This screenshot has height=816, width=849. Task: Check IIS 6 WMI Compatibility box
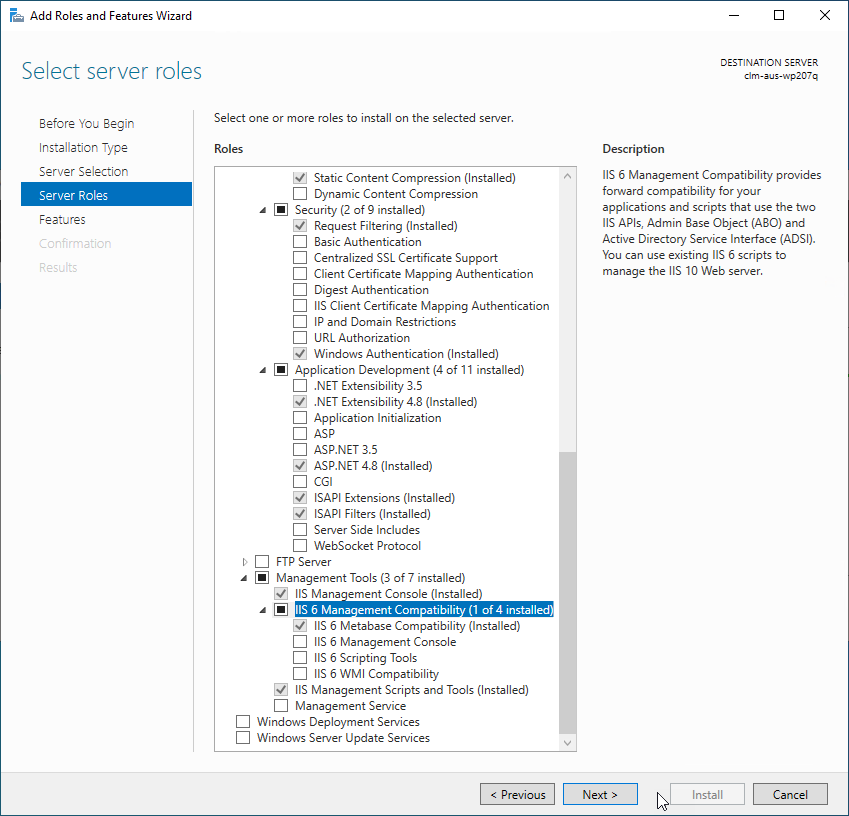[x=300, y=674]
